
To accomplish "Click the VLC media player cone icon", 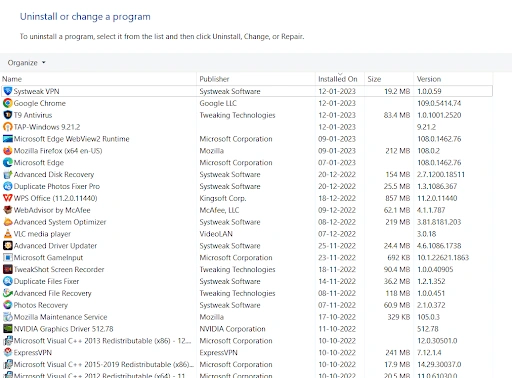I will point(8,234).
